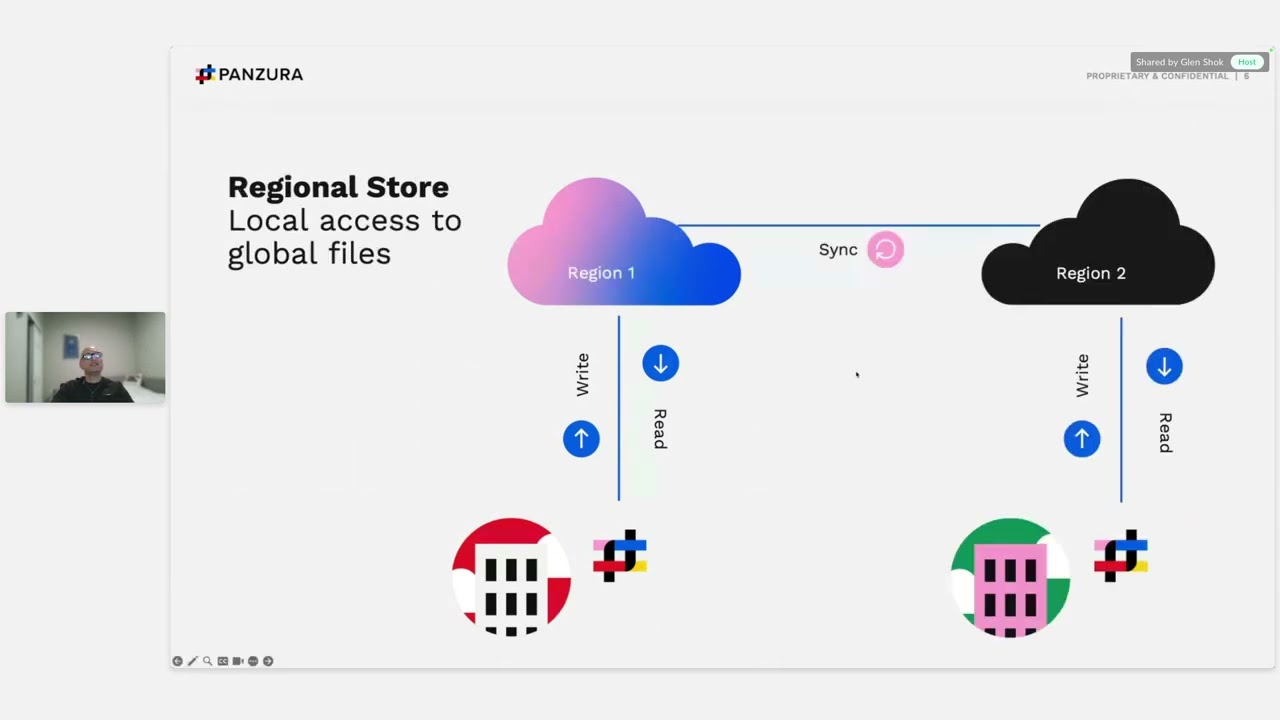Click the Shared by Glen Shok label
This screenshot has height=720, width=1280.
(x=1180, y=62)
